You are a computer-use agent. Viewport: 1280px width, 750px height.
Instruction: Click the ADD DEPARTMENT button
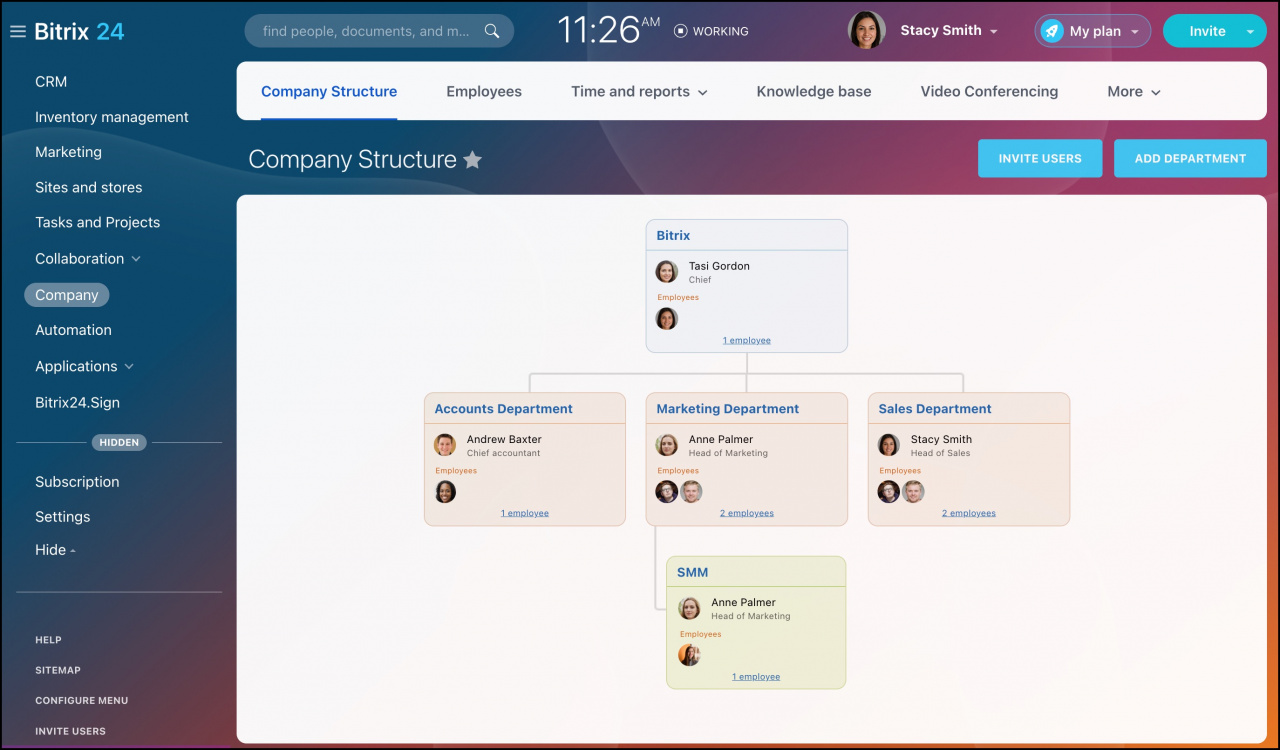click(1190, 158)
